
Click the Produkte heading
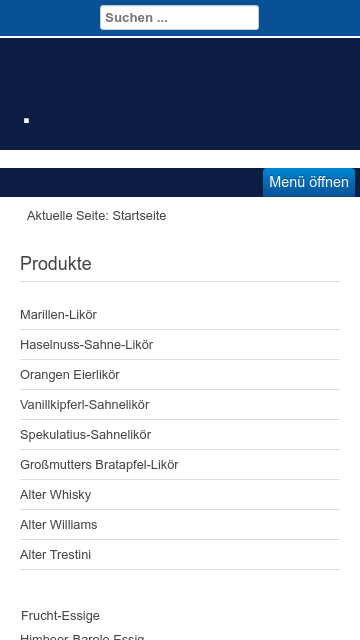[56, 264]
